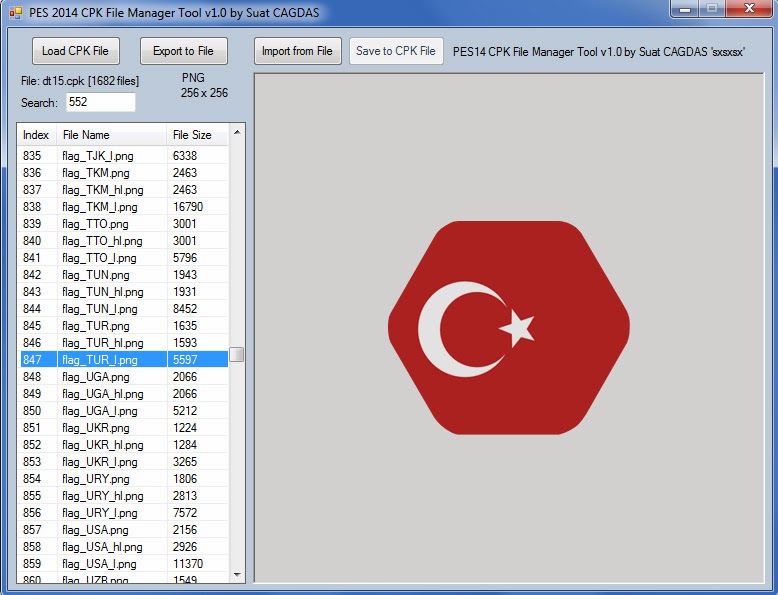Open Import from File
The width and height of the screenshot is (778, 595).
click(x=297, y=51)
